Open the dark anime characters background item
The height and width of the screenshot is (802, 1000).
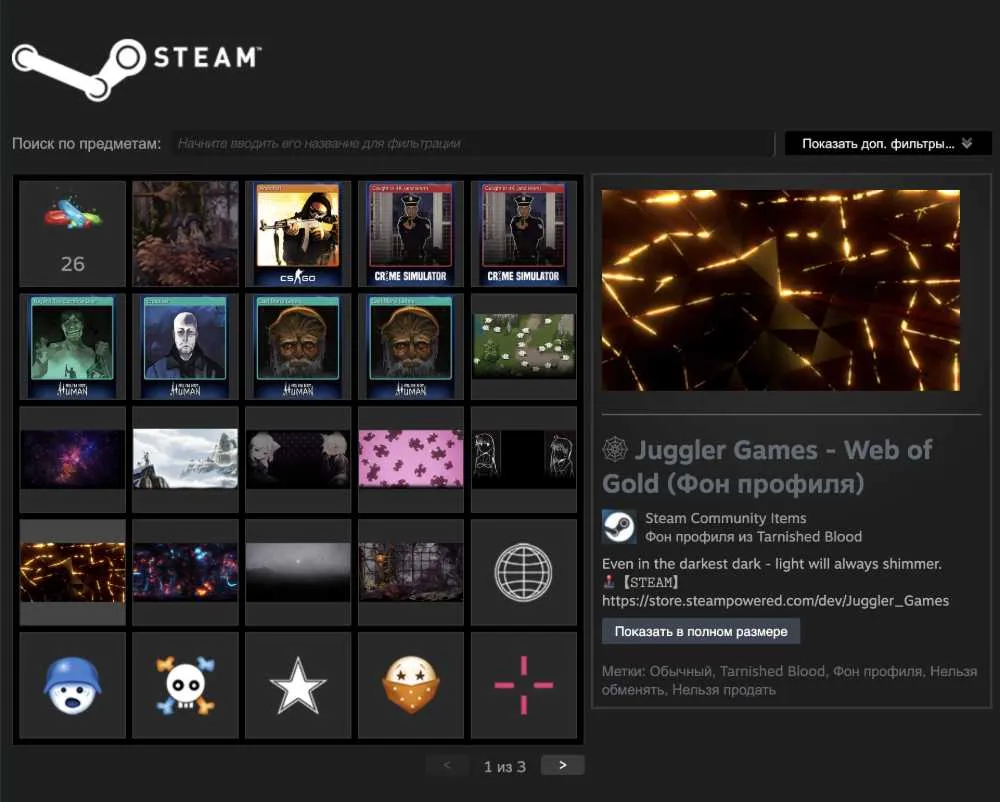(298, 459)
